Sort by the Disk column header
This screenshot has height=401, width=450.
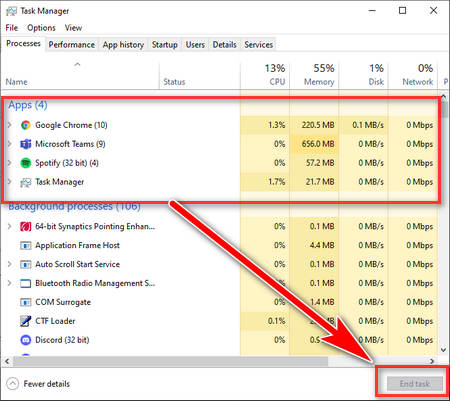(x=363, y=75)
